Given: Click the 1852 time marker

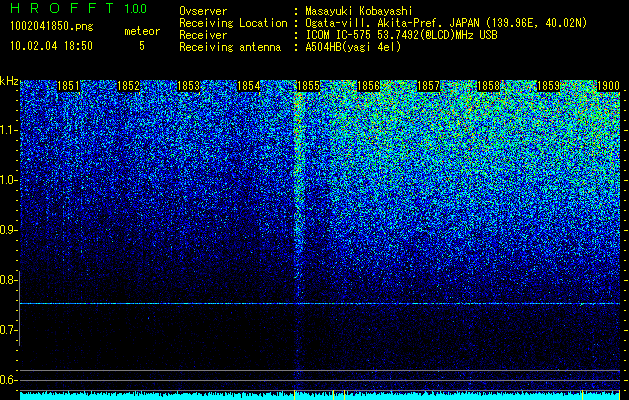Looking at the screenshot, I should tap(128, 86).
